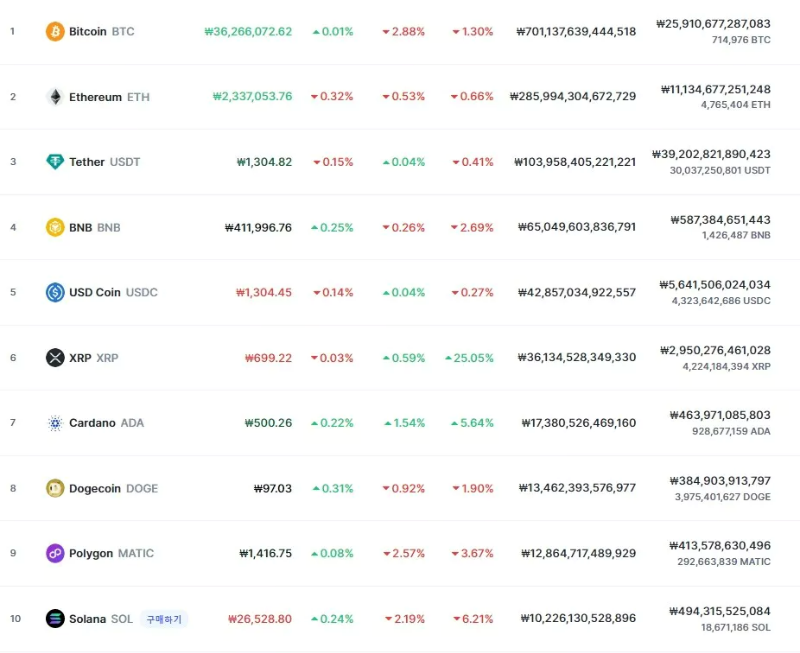The image size is (800, 653).
Task: Click the 구매하기 buy button next to Solana
Action: pyautogui.click(x=164, y=619)
